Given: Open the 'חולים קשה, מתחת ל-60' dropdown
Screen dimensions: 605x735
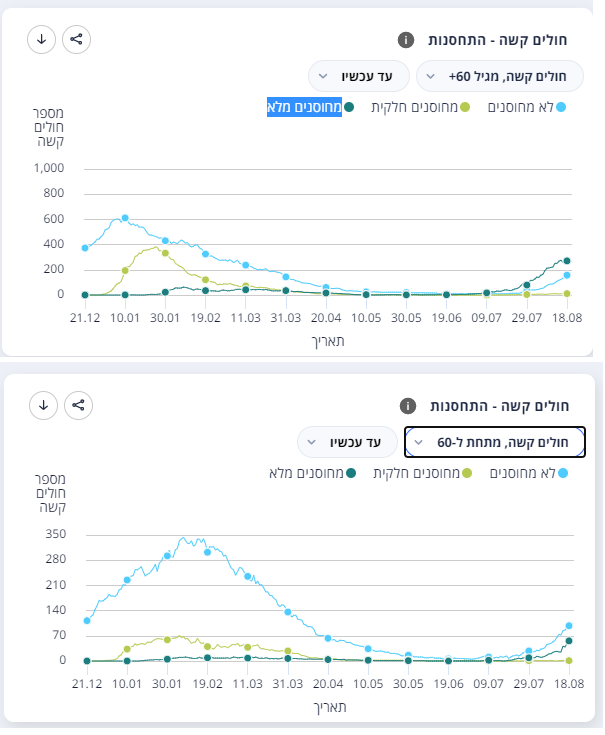Looking at the screenshot, I should coord(495,441).
